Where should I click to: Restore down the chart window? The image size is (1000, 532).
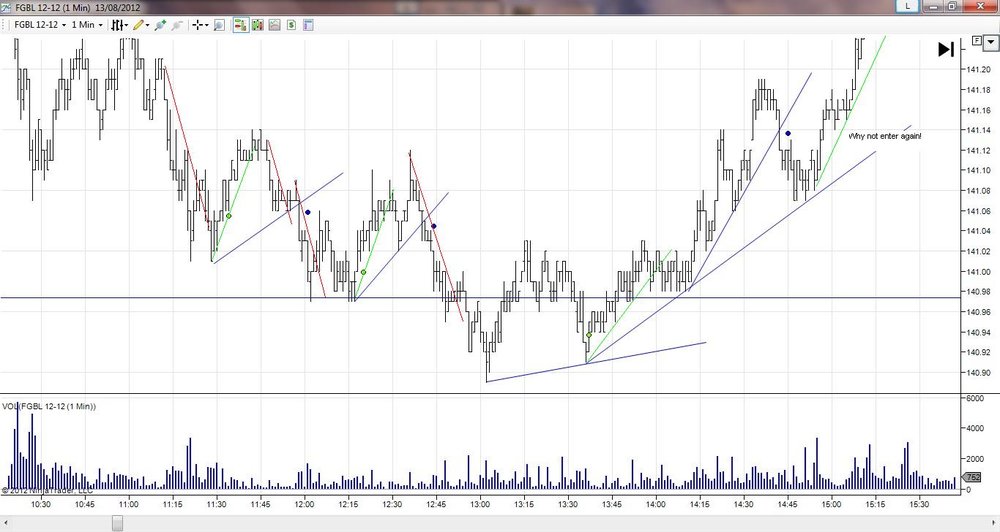(952, 6)
